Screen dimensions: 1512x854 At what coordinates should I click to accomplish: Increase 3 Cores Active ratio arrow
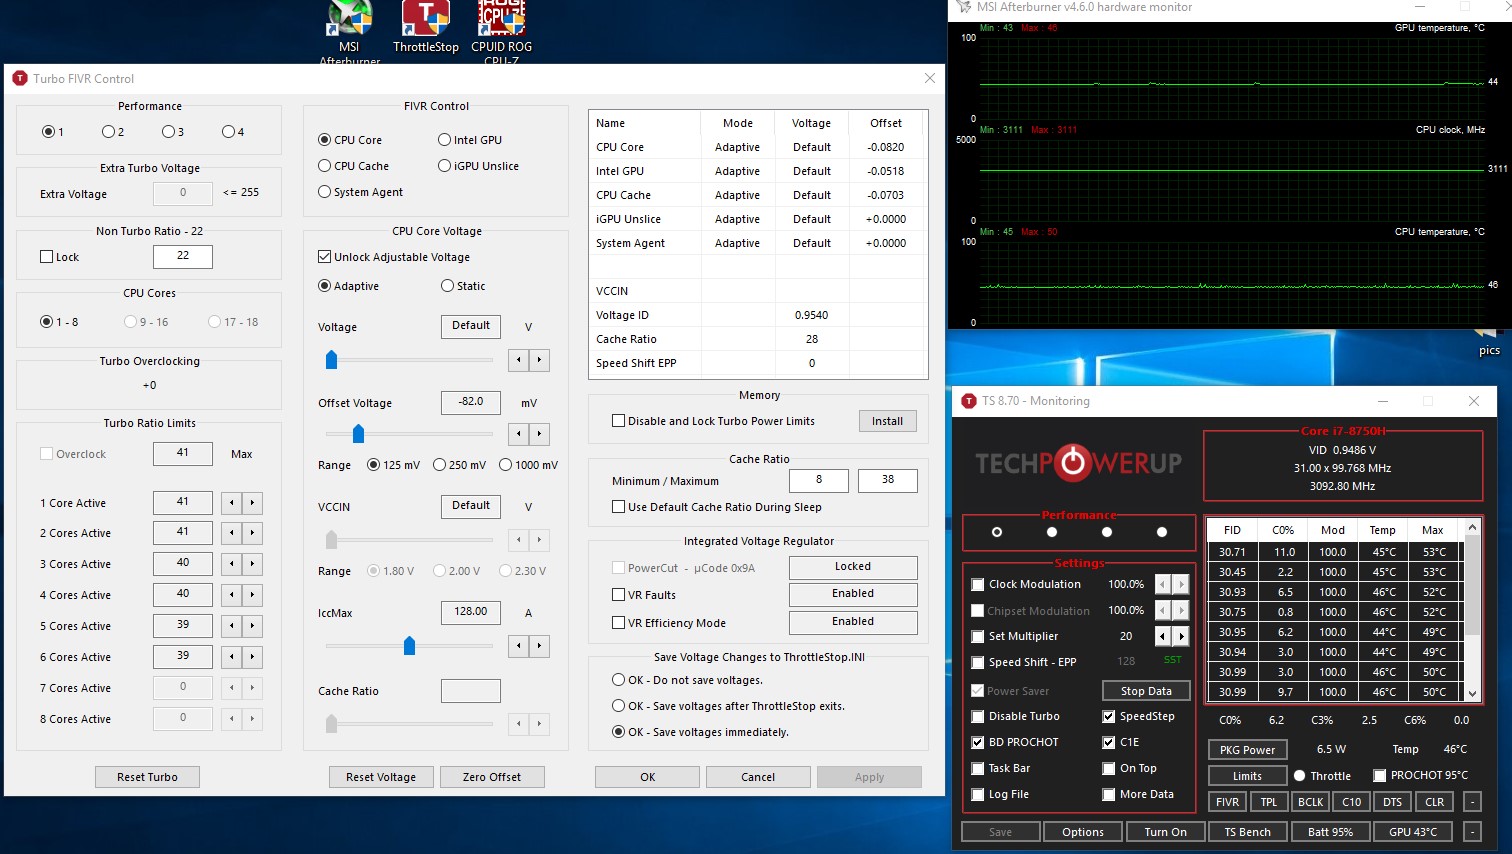(252, 564)
